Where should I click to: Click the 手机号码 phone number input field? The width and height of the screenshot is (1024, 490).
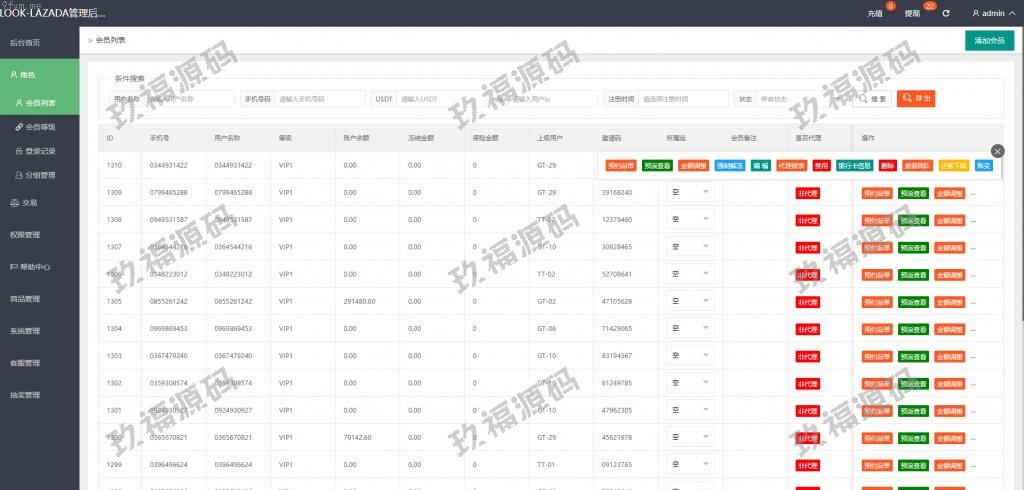pyautogui.click(x=320, y=99)
